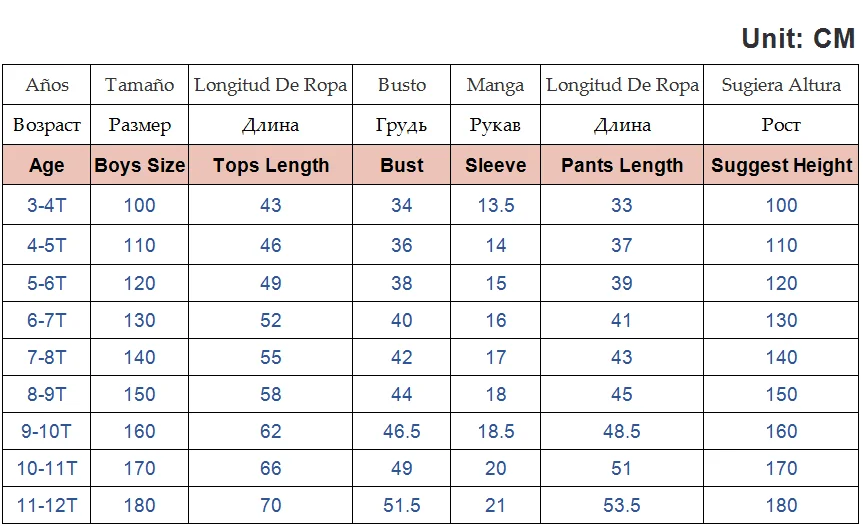Click the 'Age' column header
Image resolution: width=863 pixels, height=526 pixels.
47,166
